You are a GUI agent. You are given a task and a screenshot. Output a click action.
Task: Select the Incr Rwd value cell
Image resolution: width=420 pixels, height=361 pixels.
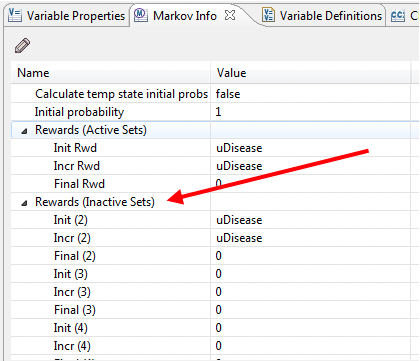coord(310,166)
